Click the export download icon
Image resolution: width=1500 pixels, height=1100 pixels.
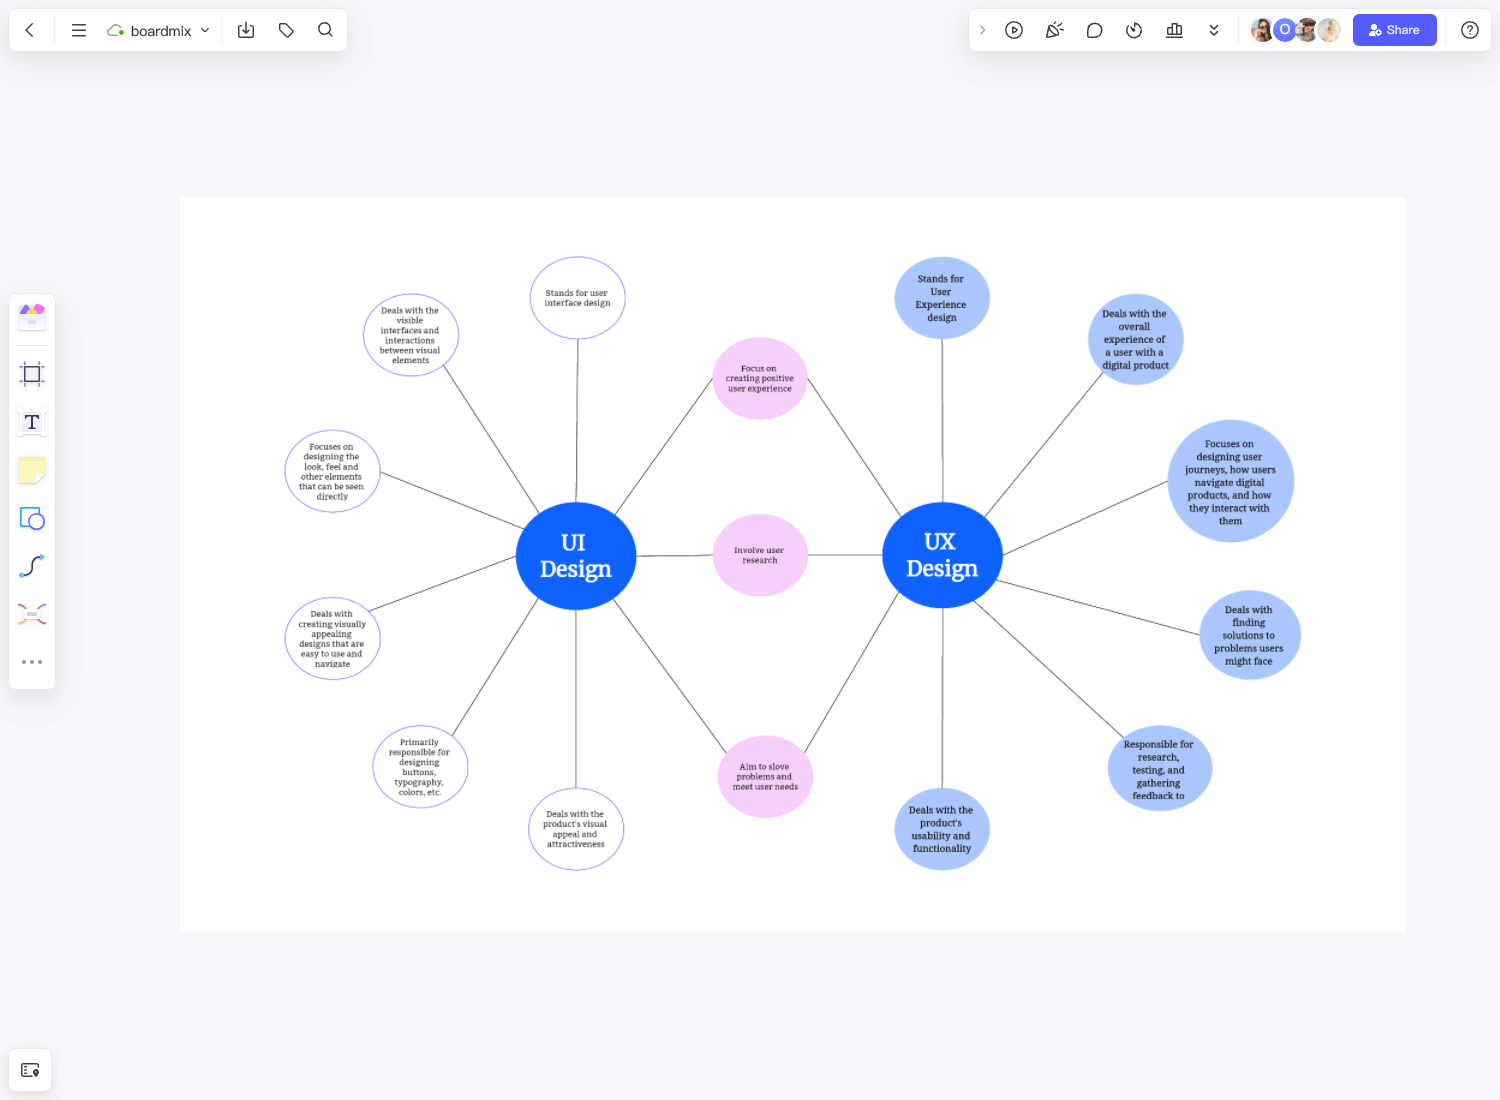pyautogui.click(x=246, y=30)
